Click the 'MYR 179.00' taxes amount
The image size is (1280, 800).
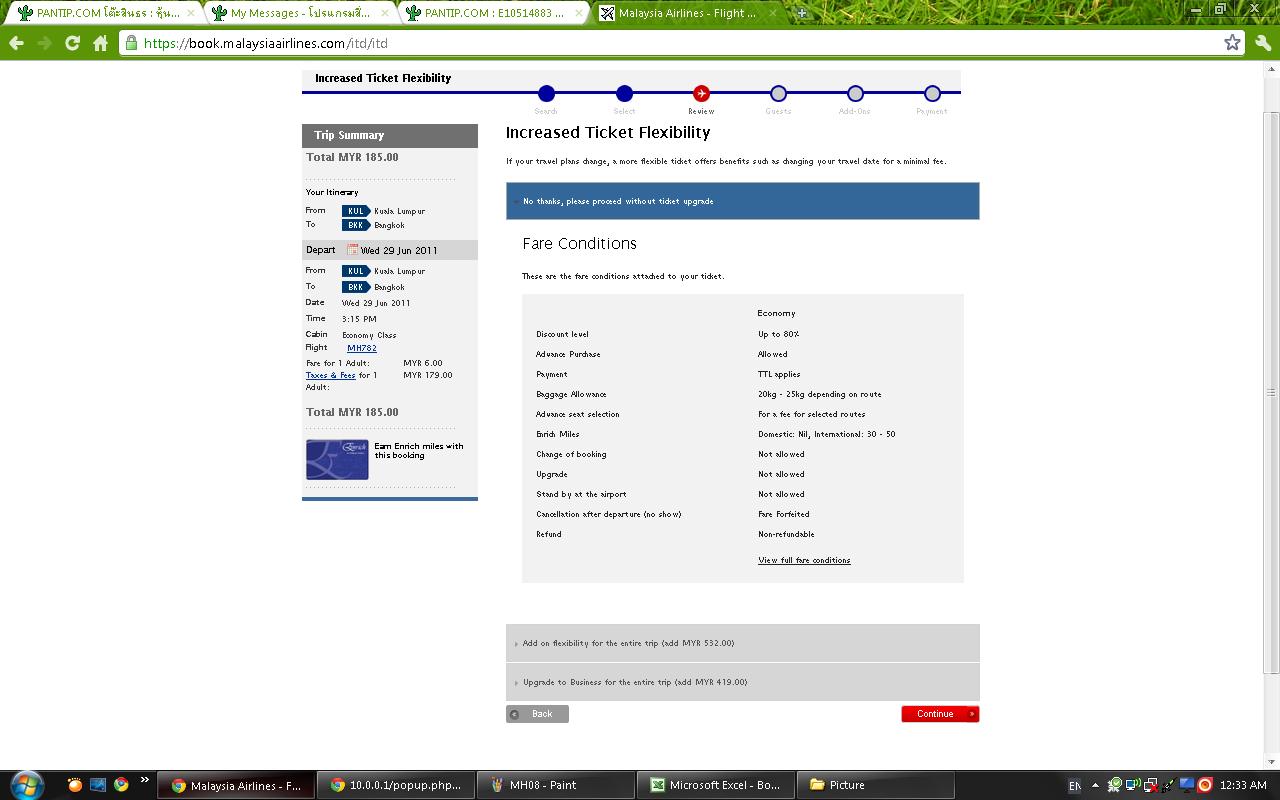428,375
